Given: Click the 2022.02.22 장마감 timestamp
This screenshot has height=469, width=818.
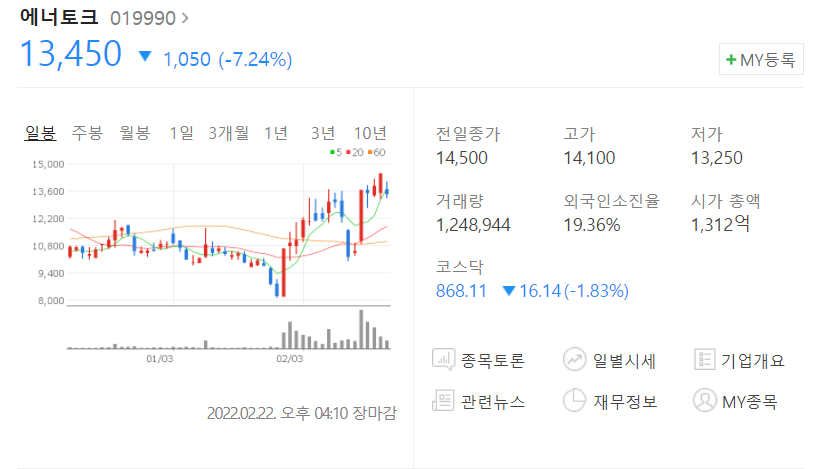Looking at the screenshot, I should [302, 413].
